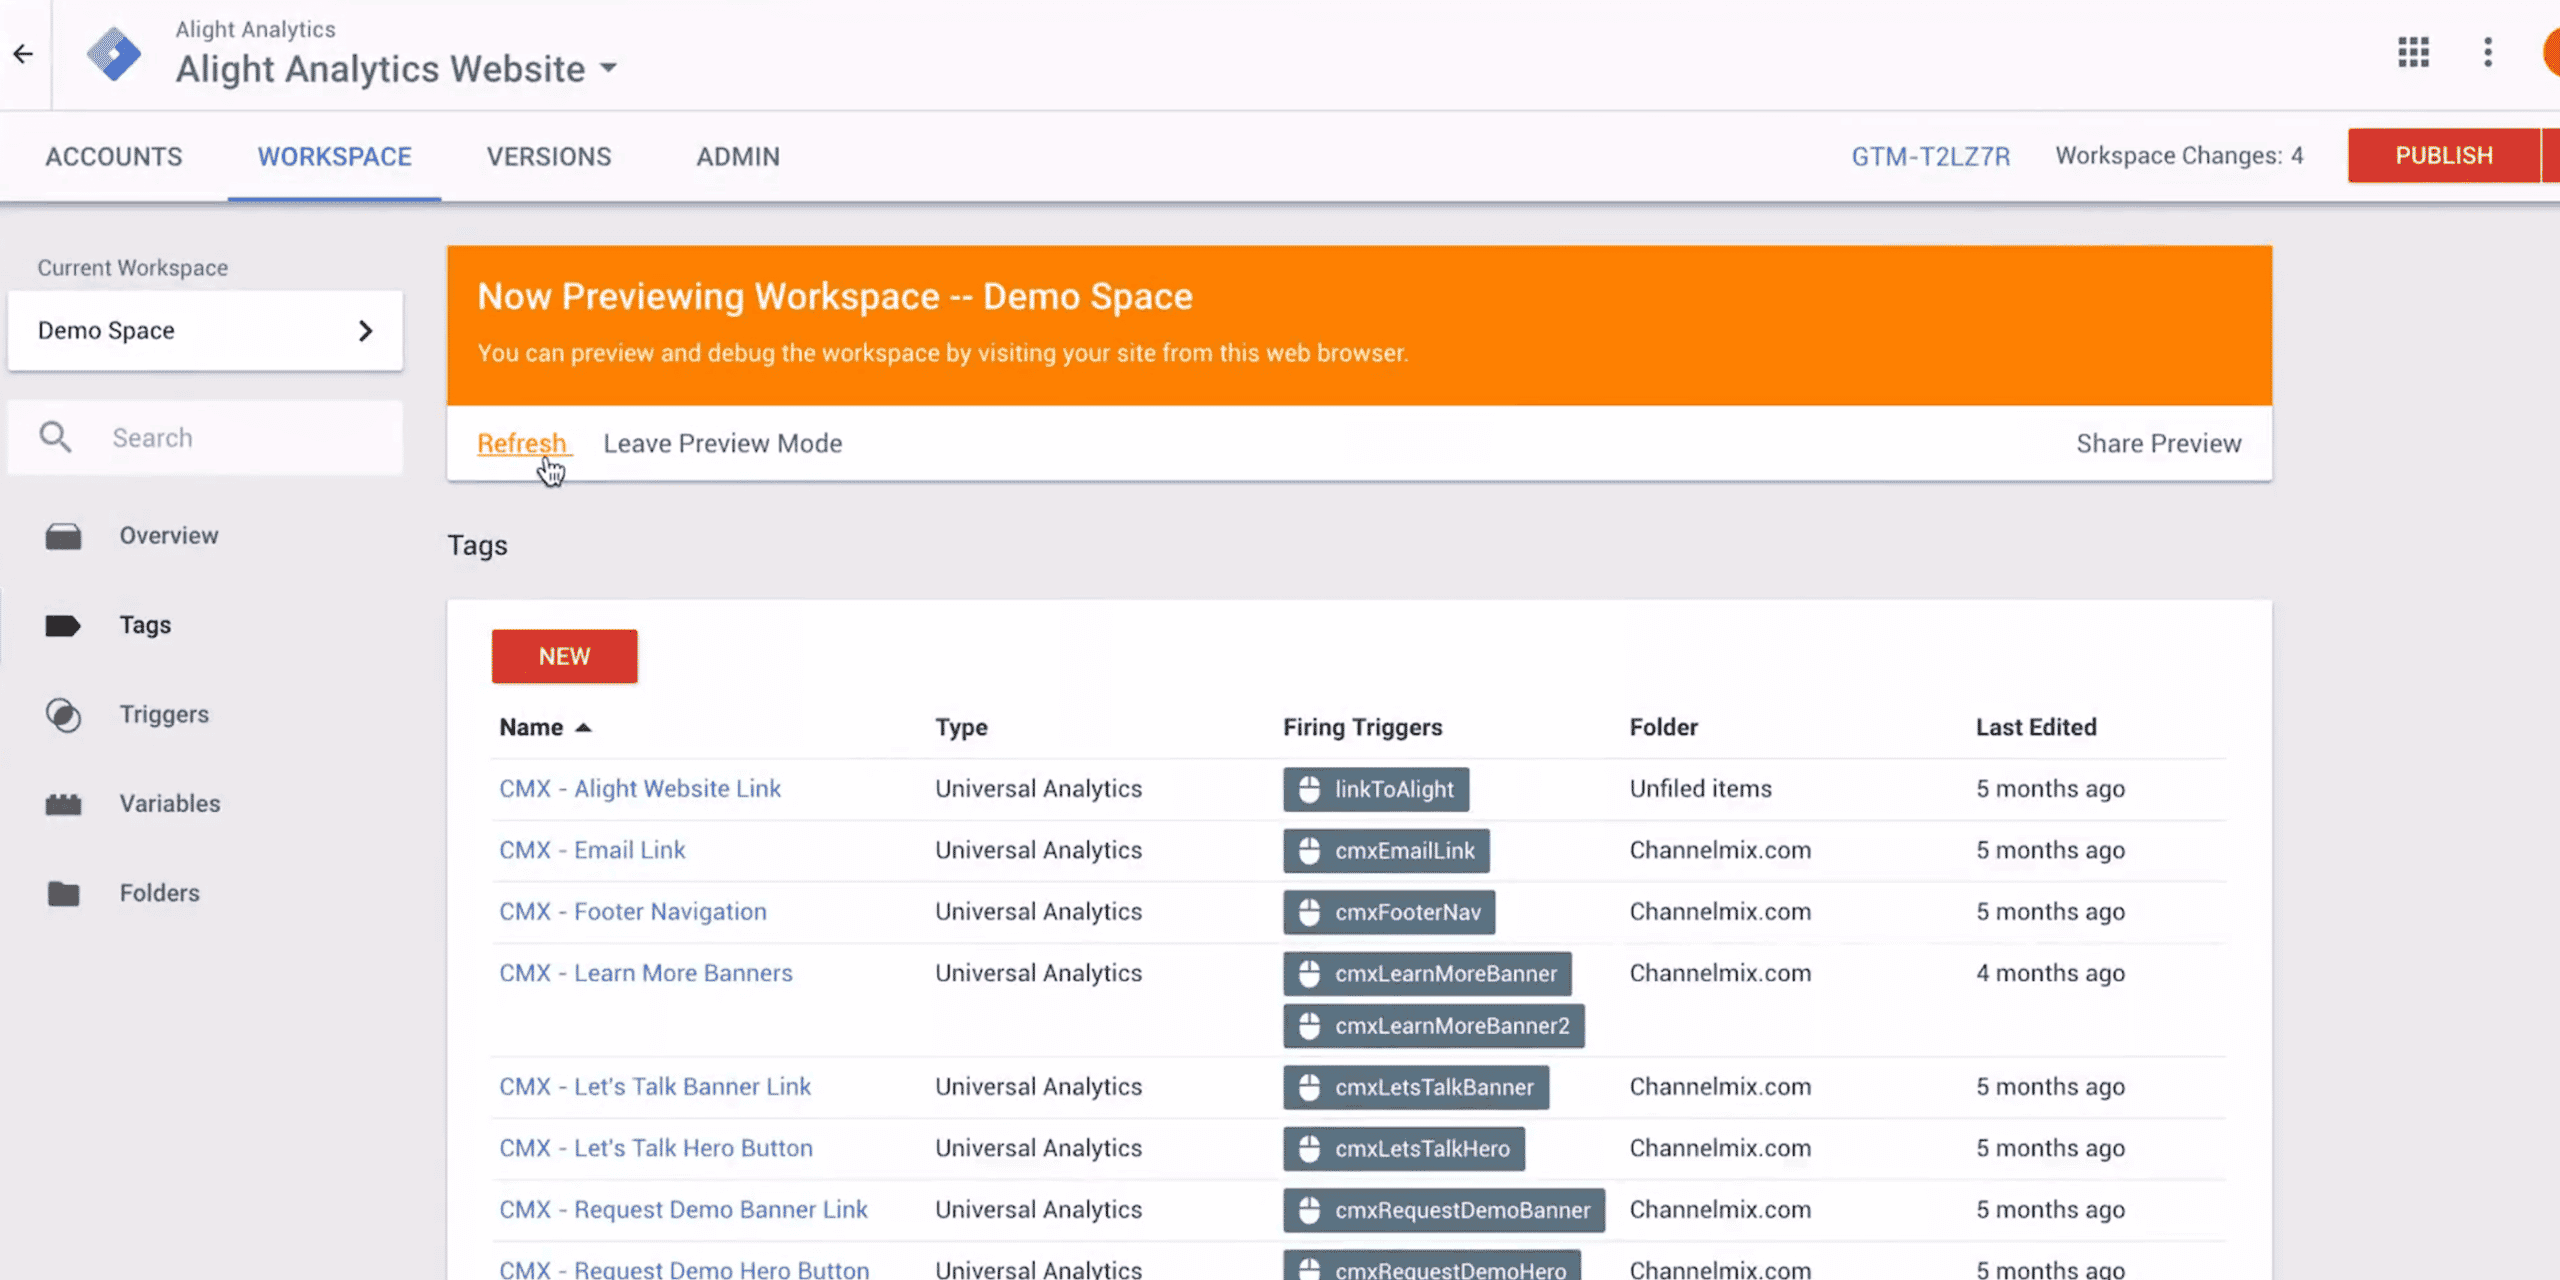
Task: Click mouse icon on cmxLearnMoreBanner2 trigger
Action: click(1309, 1026)
